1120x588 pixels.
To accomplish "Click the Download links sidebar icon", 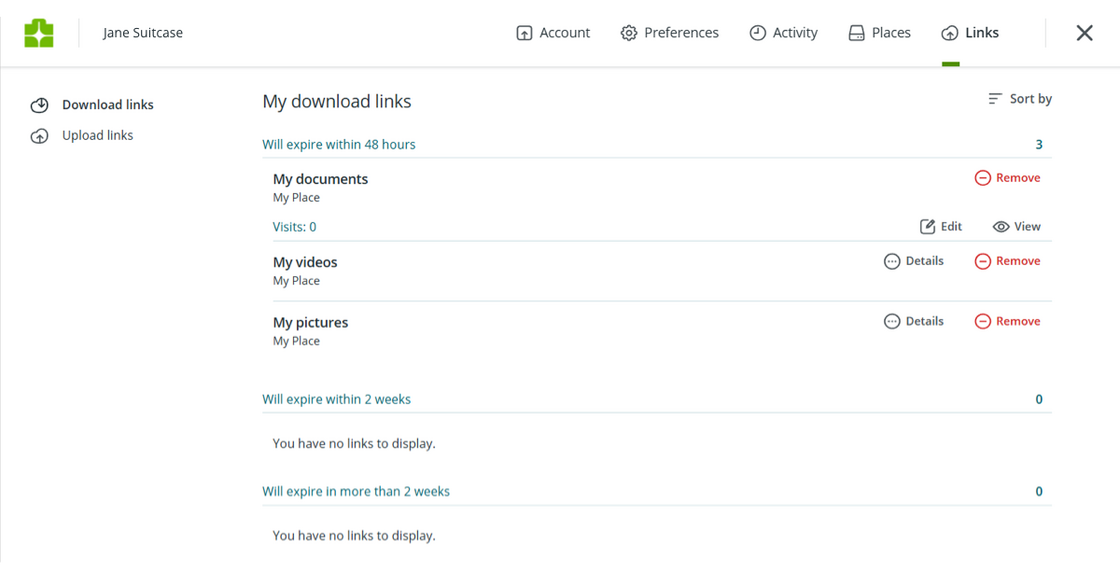I will point(39,104).
